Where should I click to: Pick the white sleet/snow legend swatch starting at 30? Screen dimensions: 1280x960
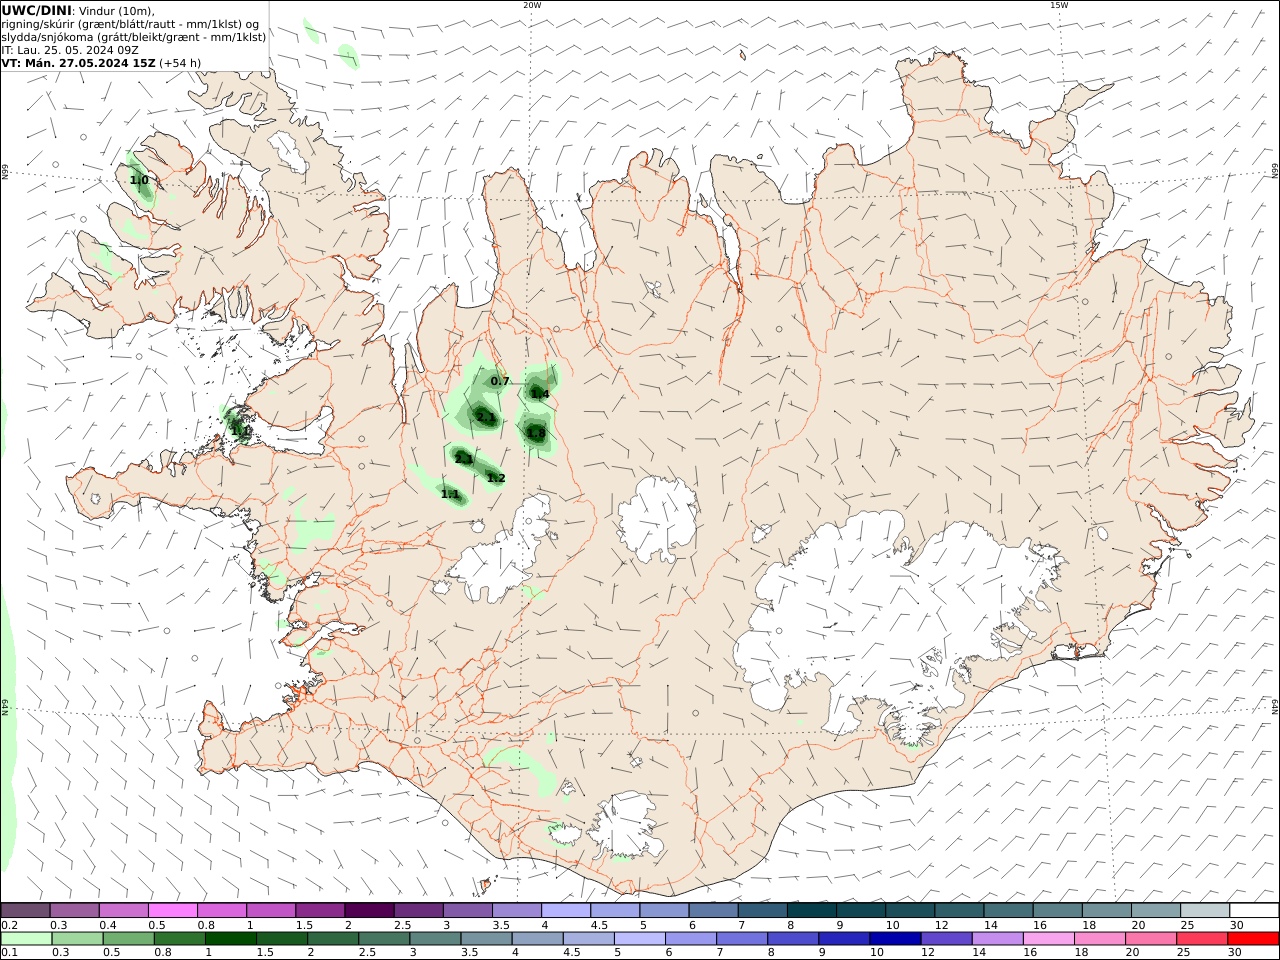pyautogui.click(x=1254, y=910)
